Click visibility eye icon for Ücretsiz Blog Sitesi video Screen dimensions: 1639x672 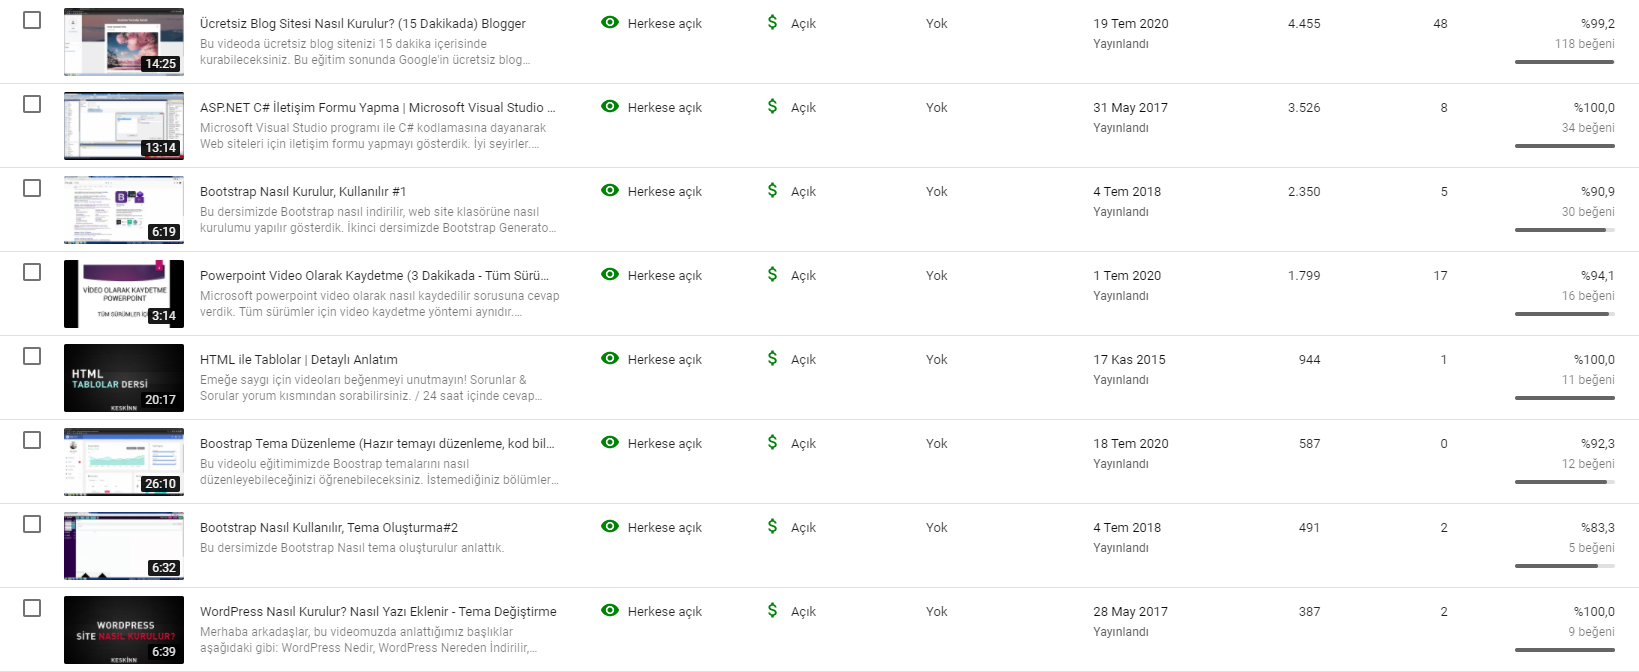tap(610, 22)
